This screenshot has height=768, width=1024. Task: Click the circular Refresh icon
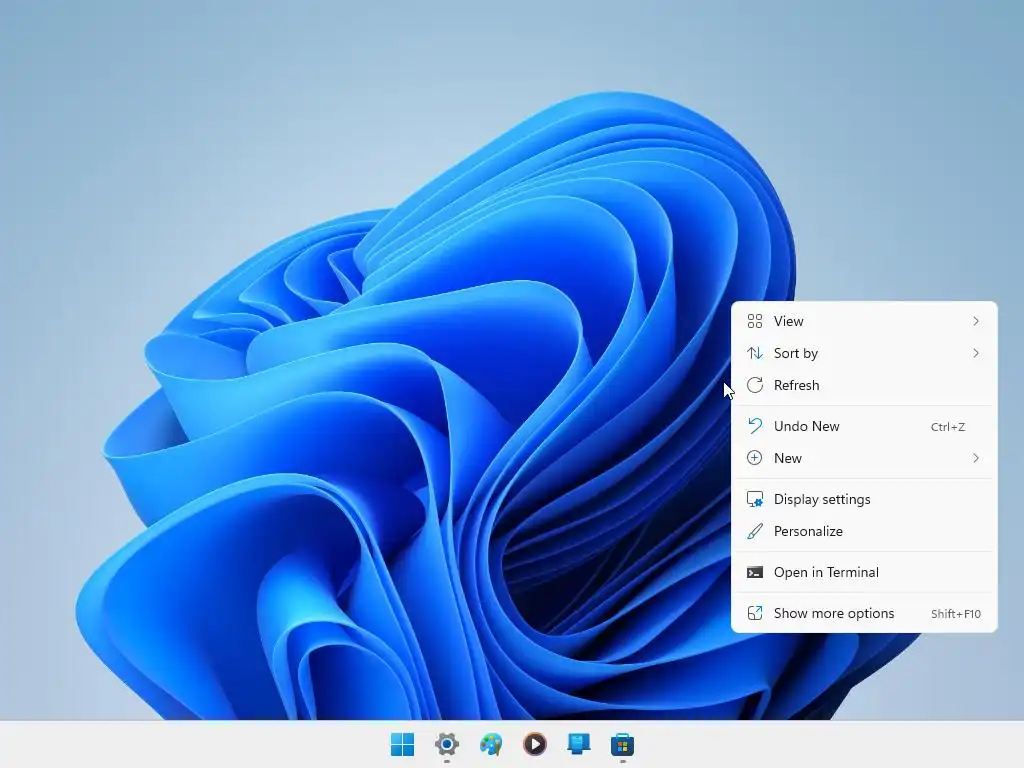(x=755, y=385)
